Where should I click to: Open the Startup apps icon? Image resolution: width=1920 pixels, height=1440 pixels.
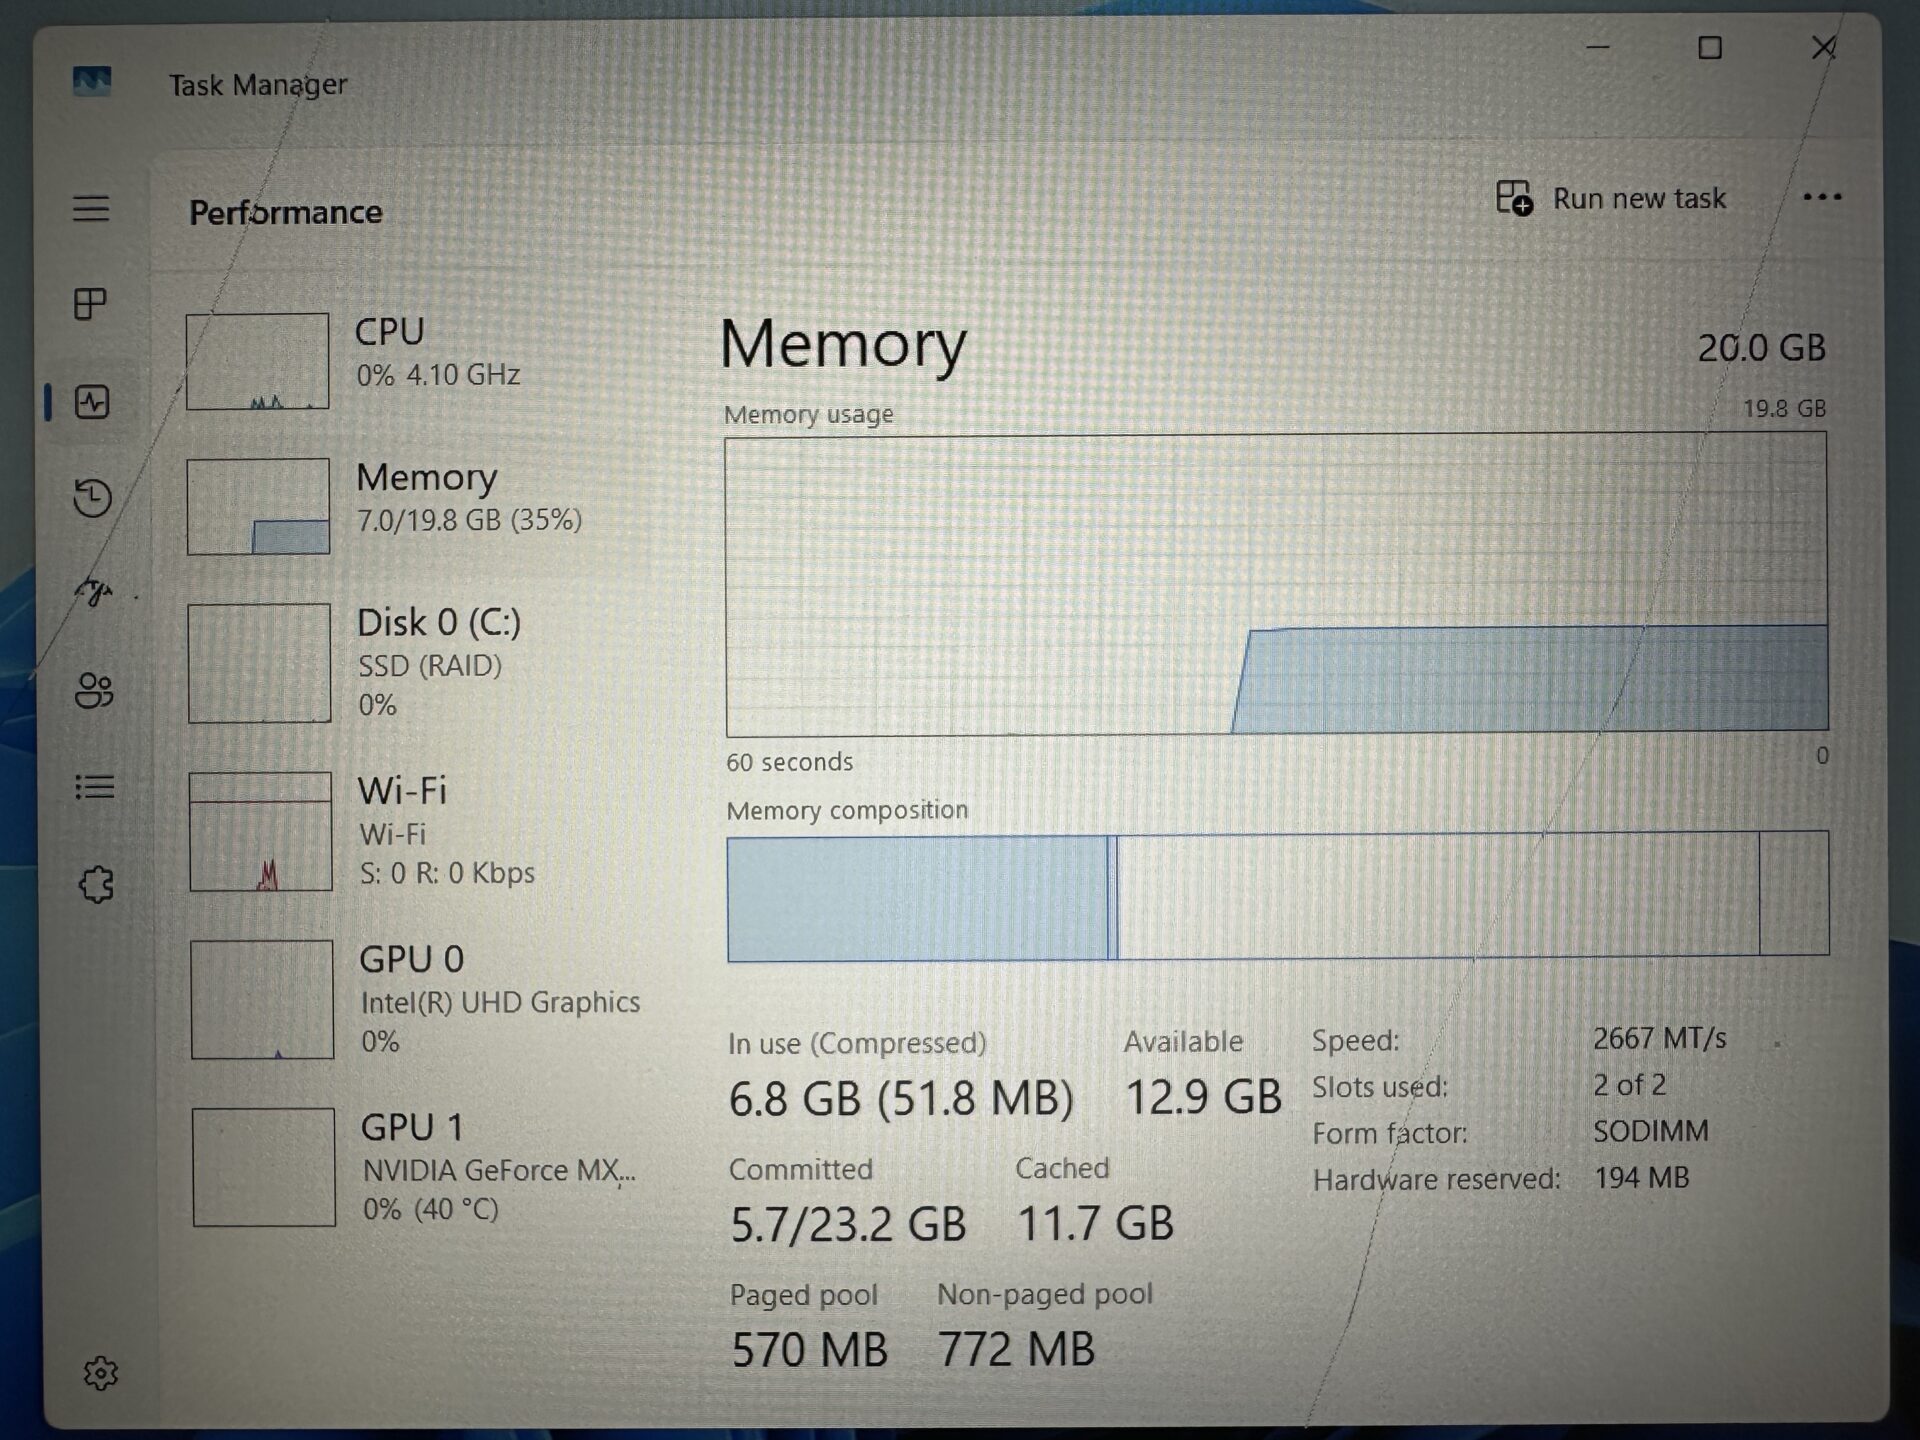(94, 592)
